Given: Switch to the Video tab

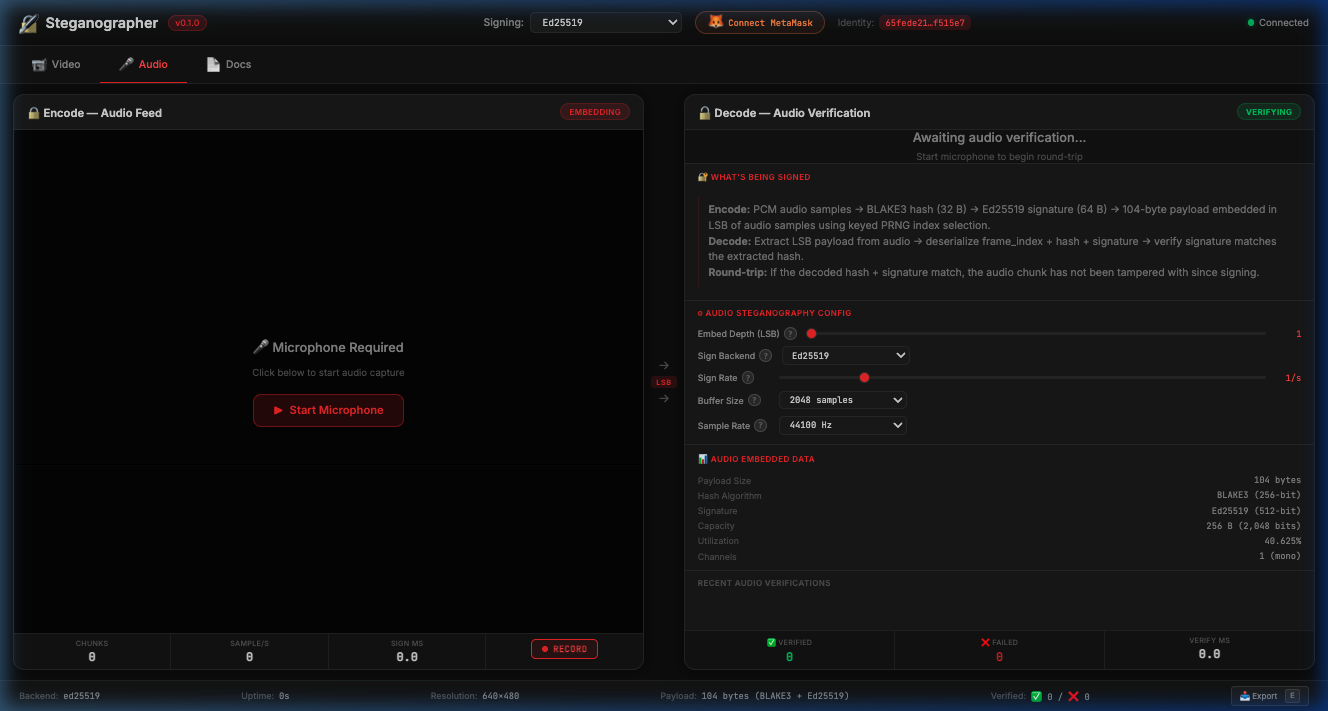Looking at the screenshot, I should [x=56, y=64].
